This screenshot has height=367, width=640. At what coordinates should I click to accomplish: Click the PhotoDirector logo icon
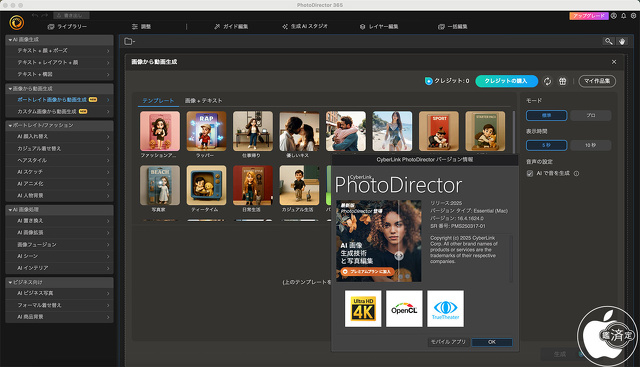[x=17, y=22]
